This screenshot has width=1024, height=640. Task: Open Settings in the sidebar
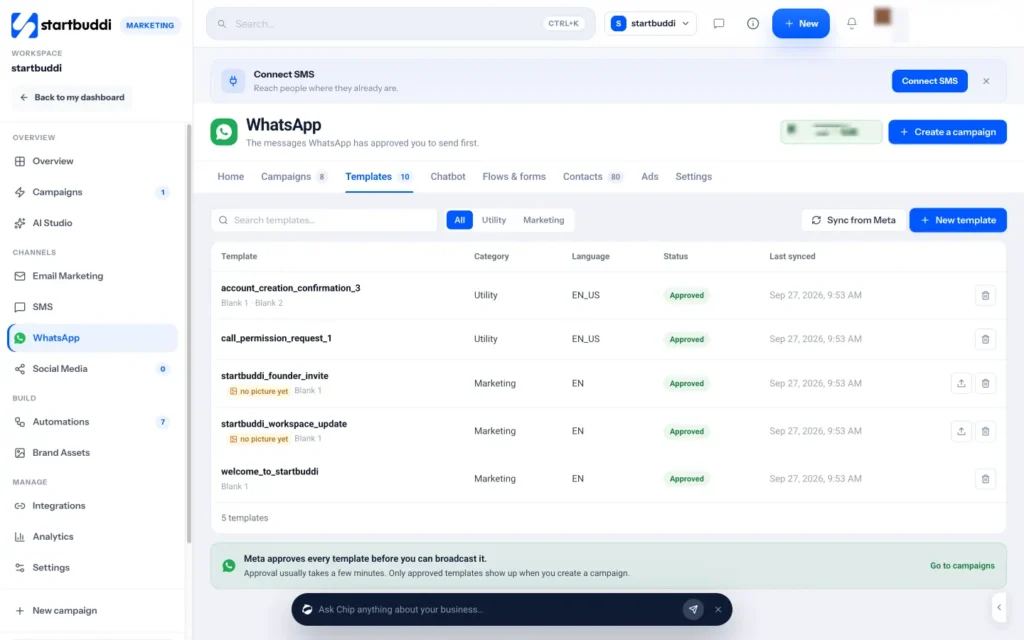tap(92, 568)
